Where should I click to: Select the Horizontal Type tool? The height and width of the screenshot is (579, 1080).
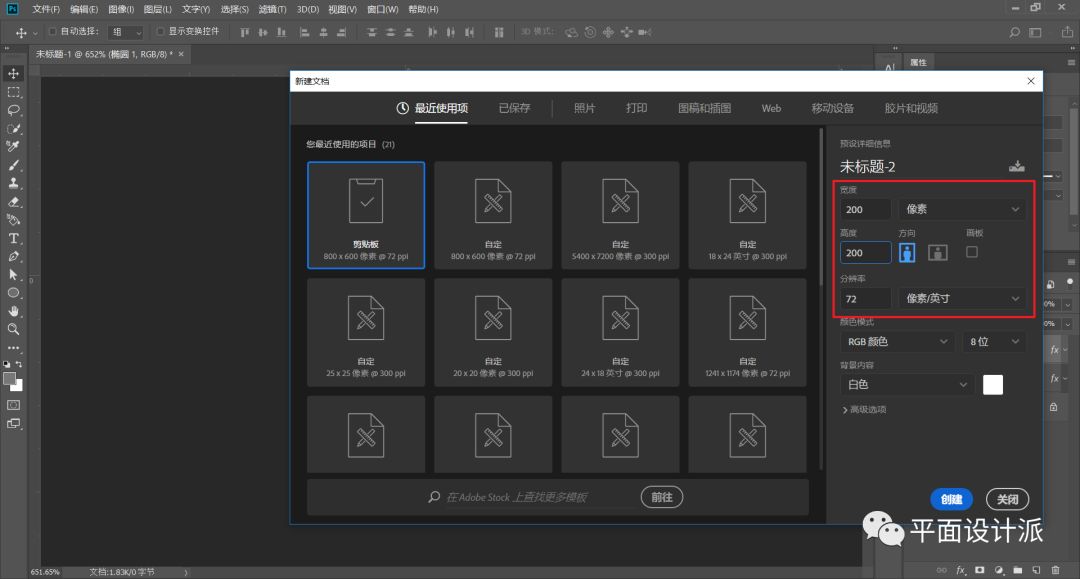(14, 238)
